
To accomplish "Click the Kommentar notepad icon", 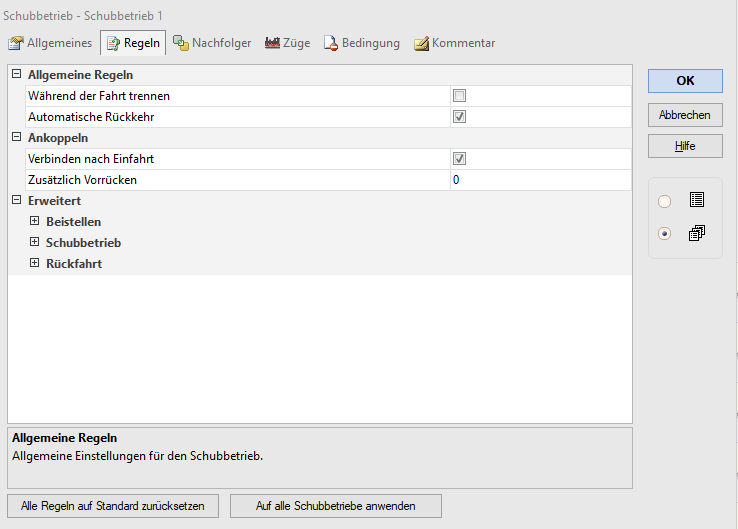I will pos(421,43).
